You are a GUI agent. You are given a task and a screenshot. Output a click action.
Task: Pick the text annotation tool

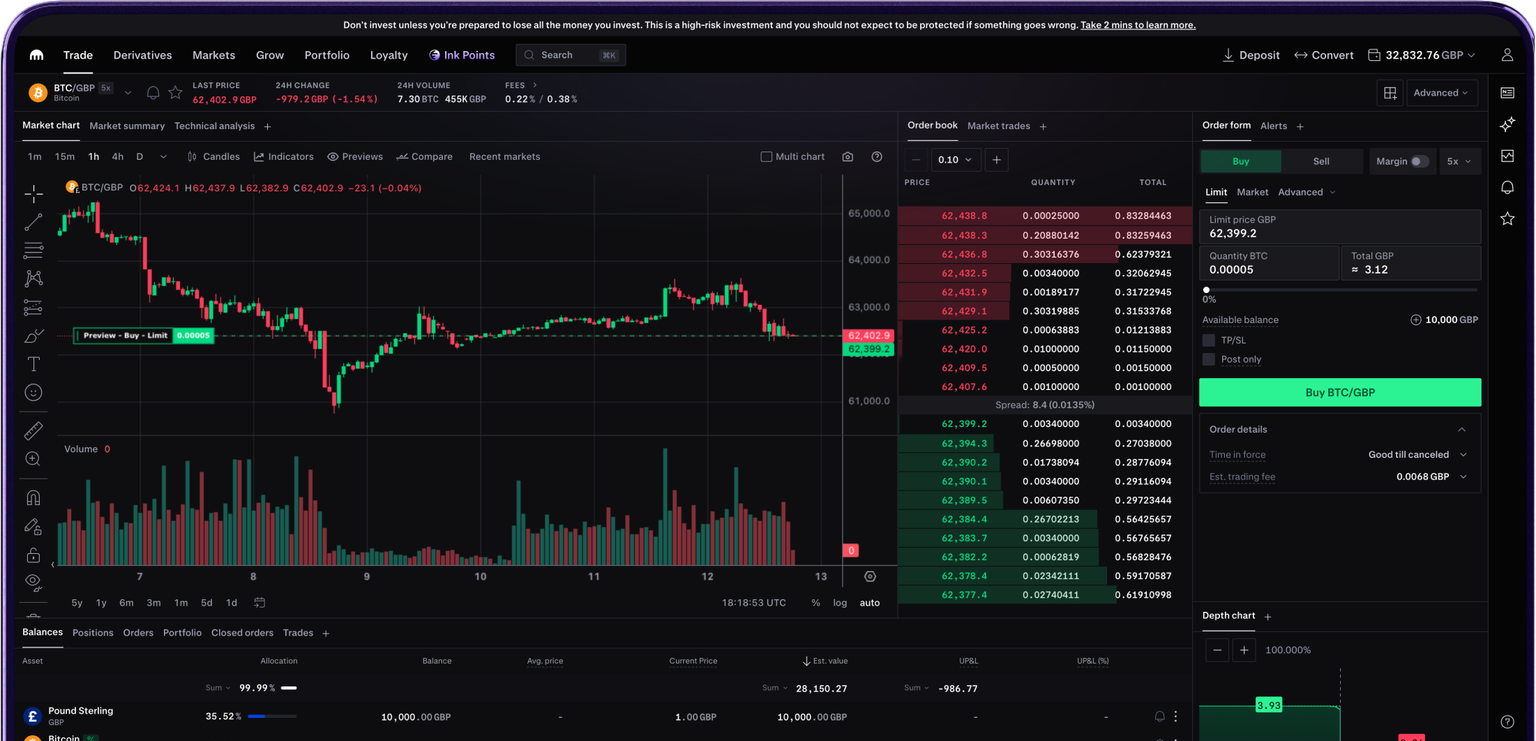coord(33,364)
